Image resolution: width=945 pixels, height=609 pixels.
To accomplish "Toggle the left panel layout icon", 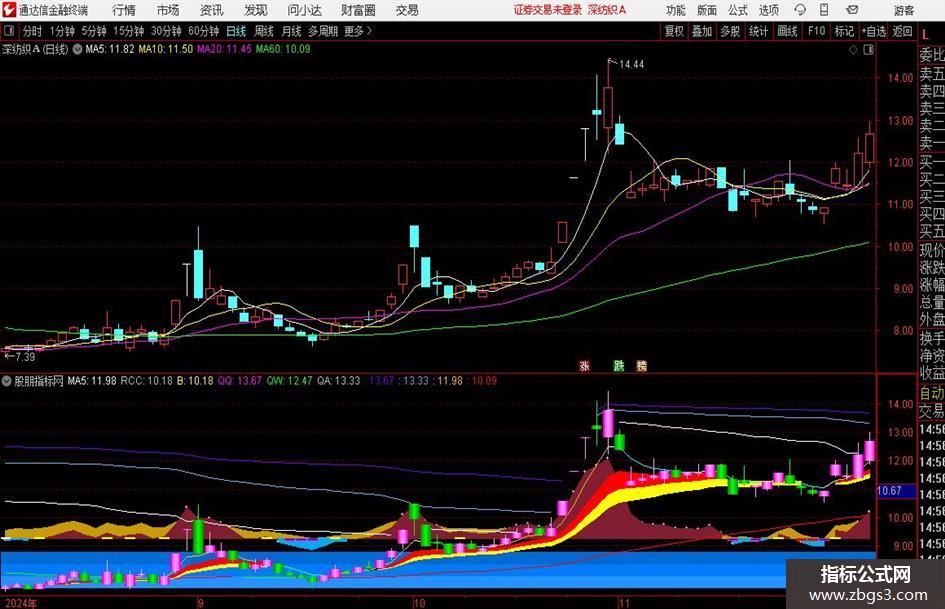I will click(8, 31).
